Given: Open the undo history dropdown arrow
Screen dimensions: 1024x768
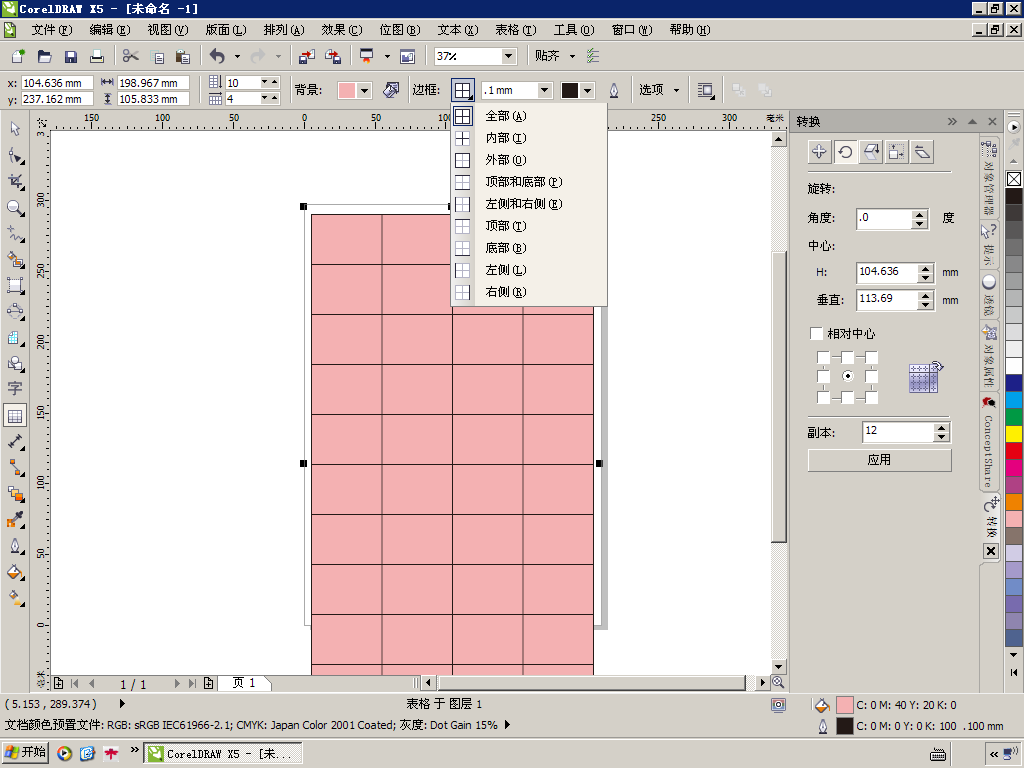Looking at the screenshot, I should pos(237,57).
